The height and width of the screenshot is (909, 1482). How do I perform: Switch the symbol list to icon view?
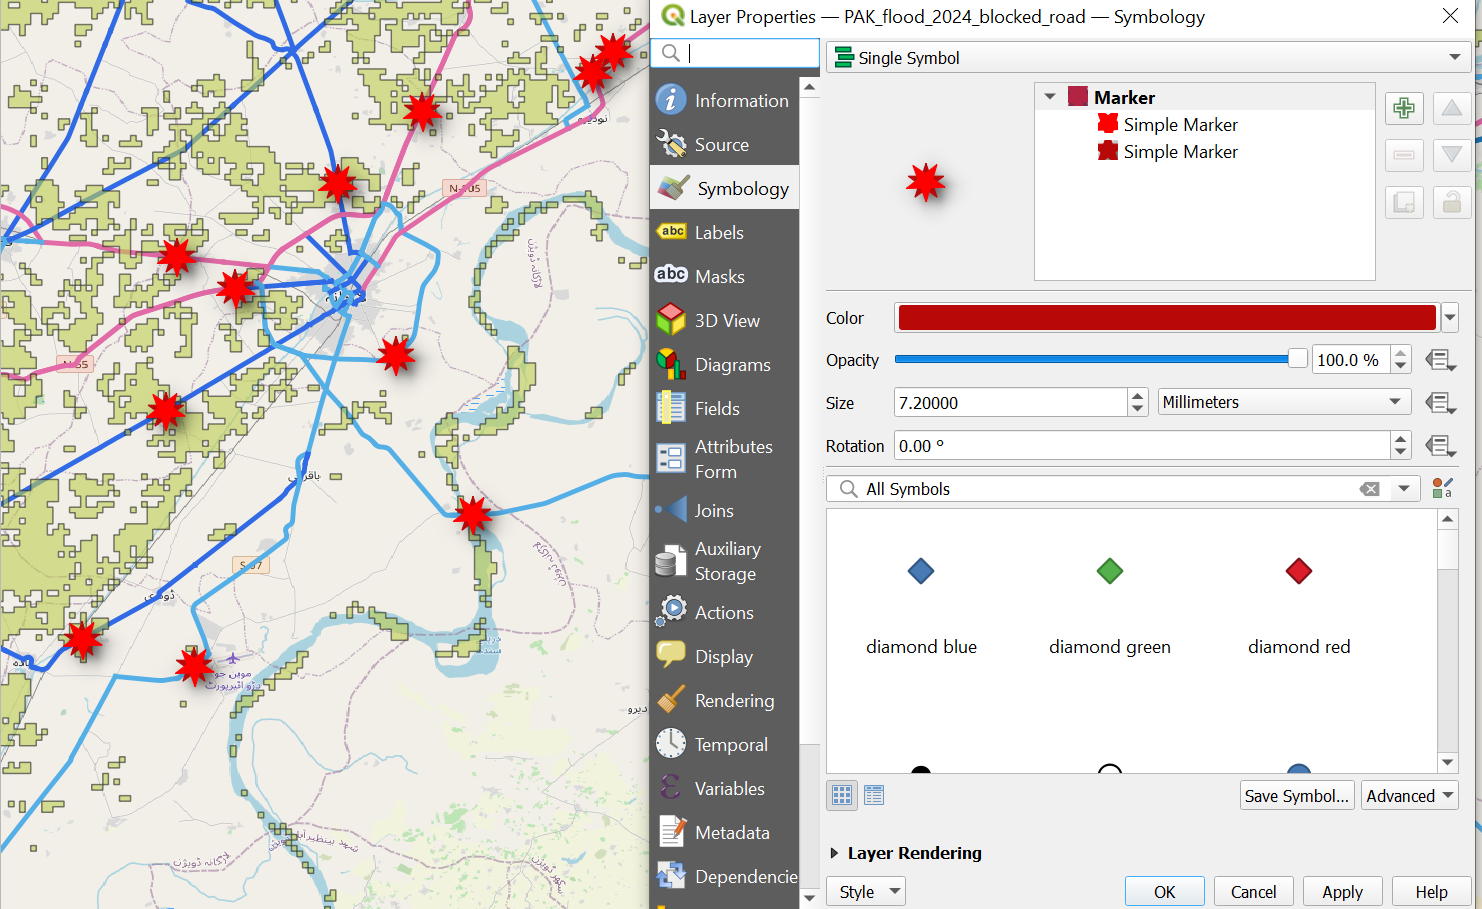click(x=842, y=796)
